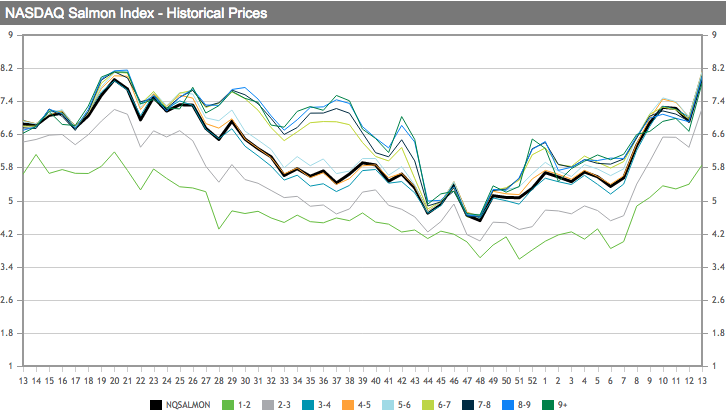Click week 10 on the x-axis
The width and height of the screenshot is (727, 413).
[663, 381]
